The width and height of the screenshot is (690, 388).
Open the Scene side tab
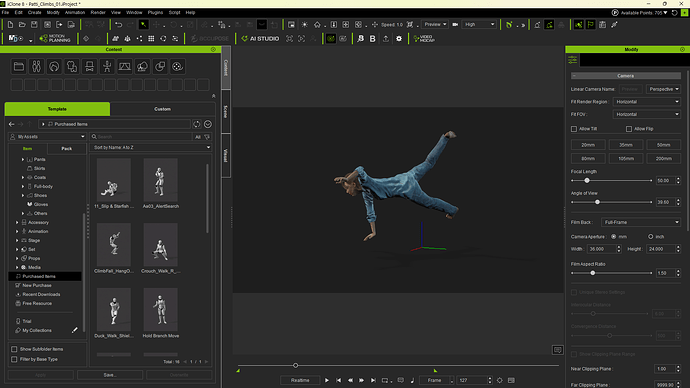coord(226,111)
